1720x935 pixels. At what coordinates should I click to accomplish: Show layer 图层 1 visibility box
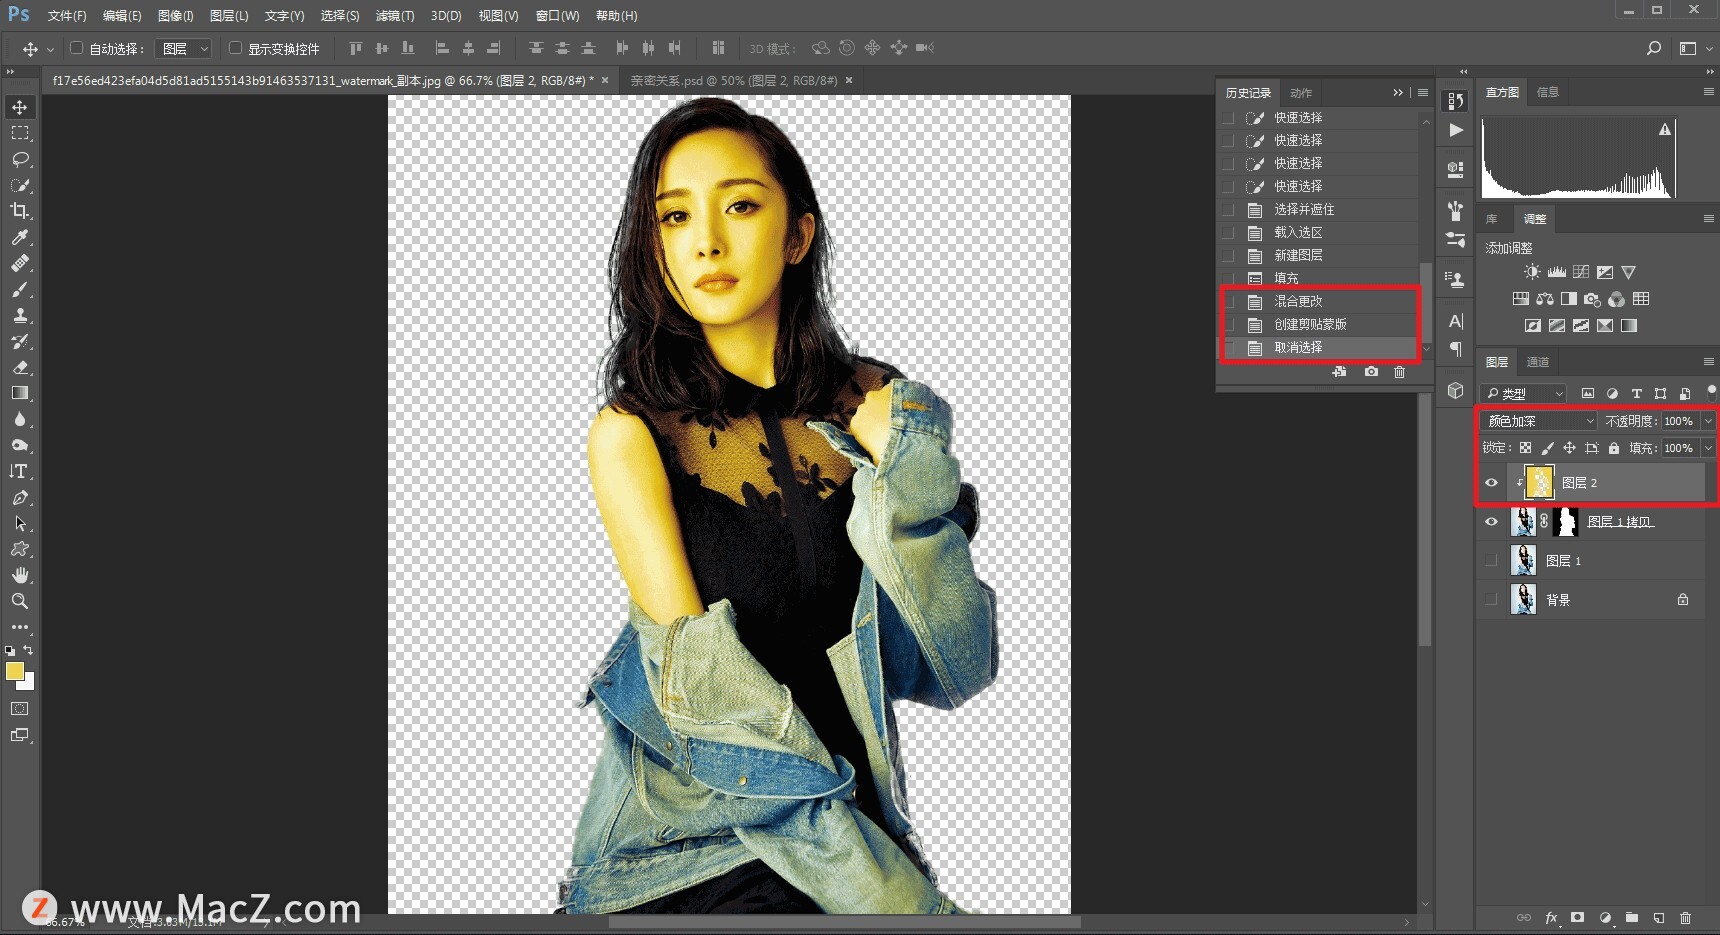pos(1491,561)
